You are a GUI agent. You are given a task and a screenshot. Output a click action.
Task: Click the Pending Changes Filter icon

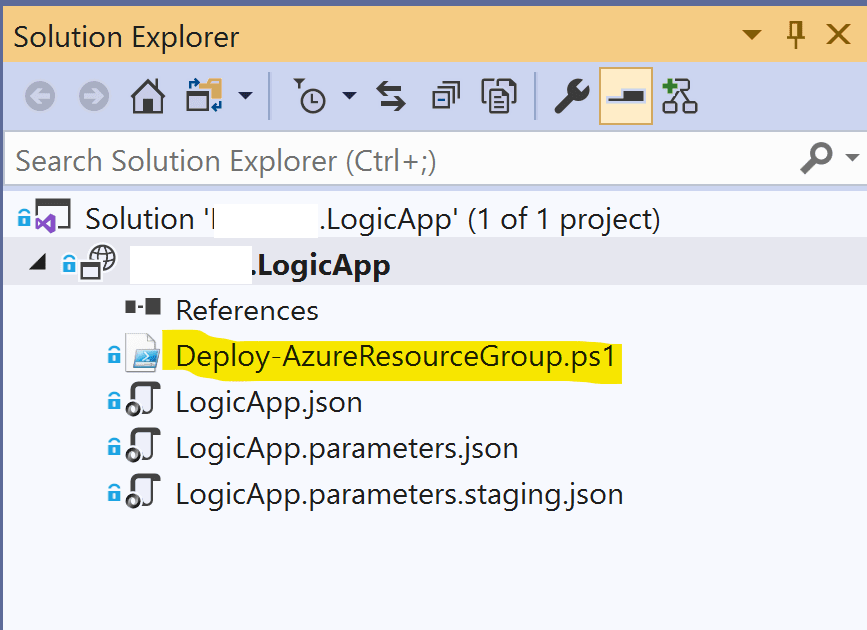[x=309, y=96]
